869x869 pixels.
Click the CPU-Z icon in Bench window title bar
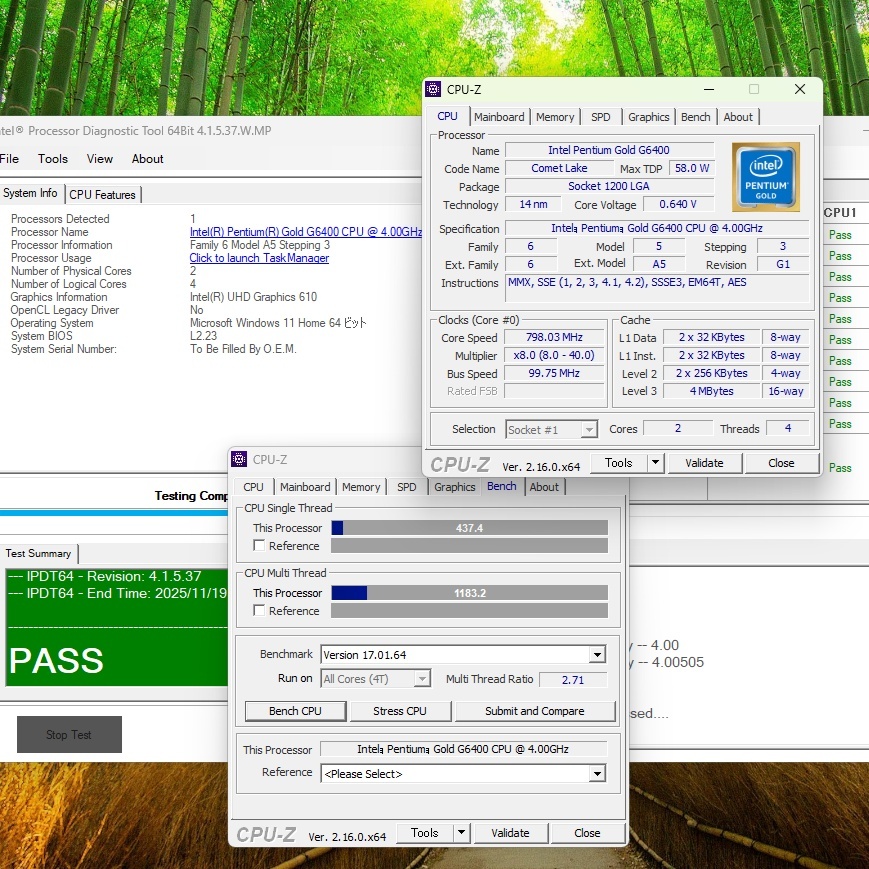(239, 459)
